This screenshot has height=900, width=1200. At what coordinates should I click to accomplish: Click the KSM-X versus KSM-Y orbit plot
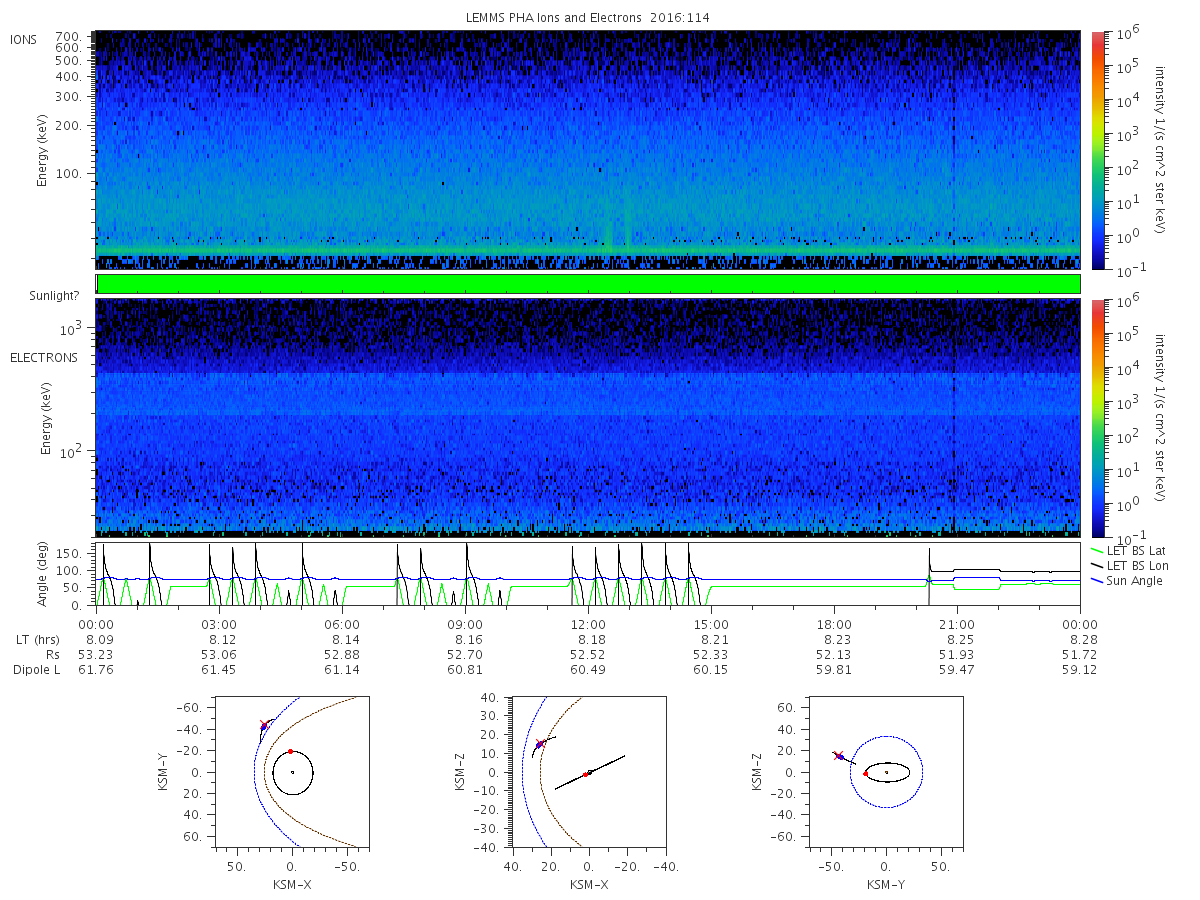(292, 772)
